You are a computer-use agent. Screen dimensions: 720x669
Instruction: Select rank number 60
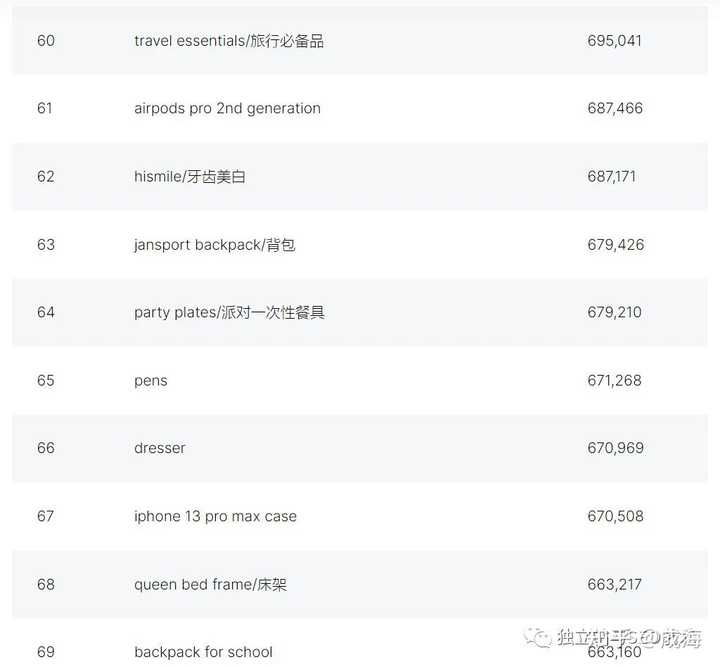(x=46, y=41)
